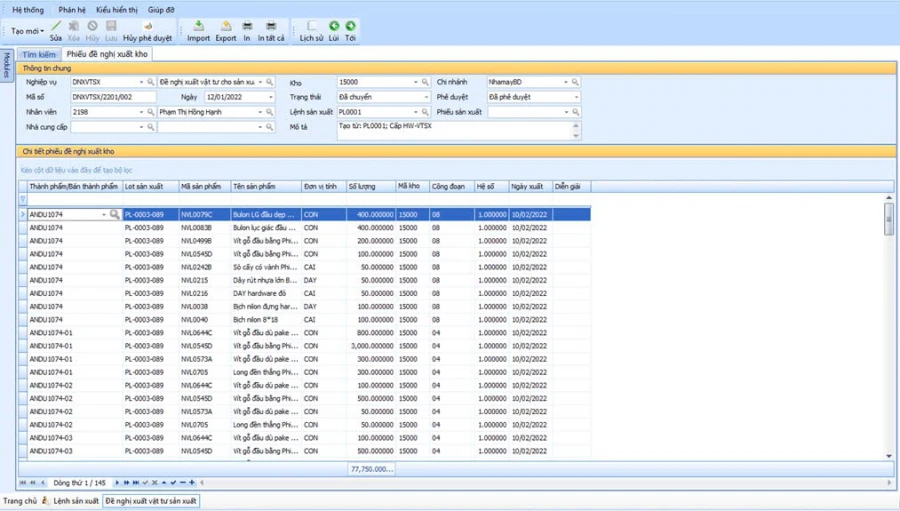
Task: Click the minus (remove row) navigator icon
Action: pyautogui.click(x=183, y=483)
